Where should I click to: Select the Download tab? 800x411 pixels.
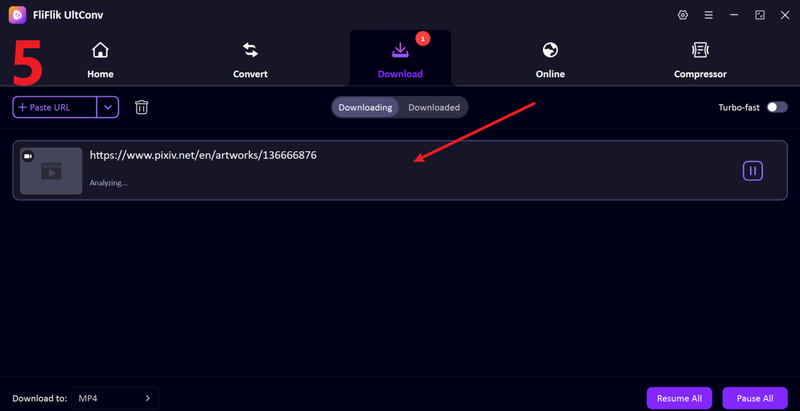[400, 60]
